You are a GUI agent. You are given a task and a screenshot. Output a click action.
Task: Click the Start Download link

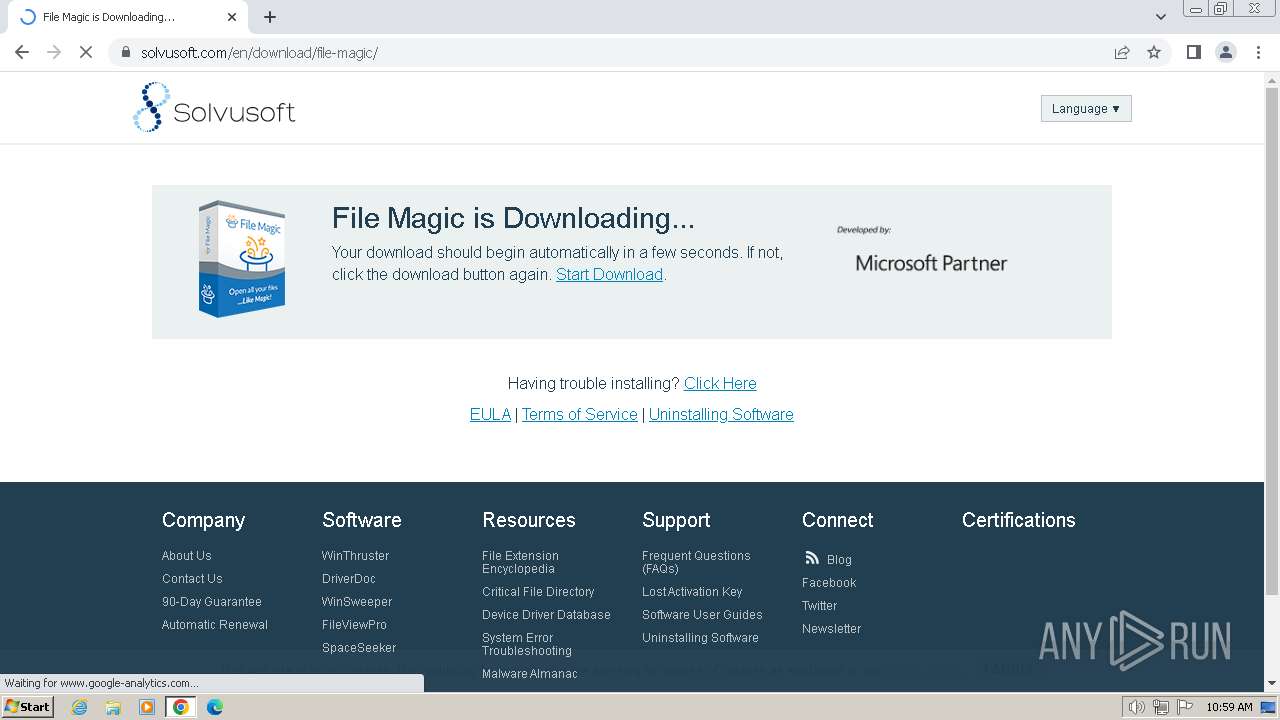[609, 275]
